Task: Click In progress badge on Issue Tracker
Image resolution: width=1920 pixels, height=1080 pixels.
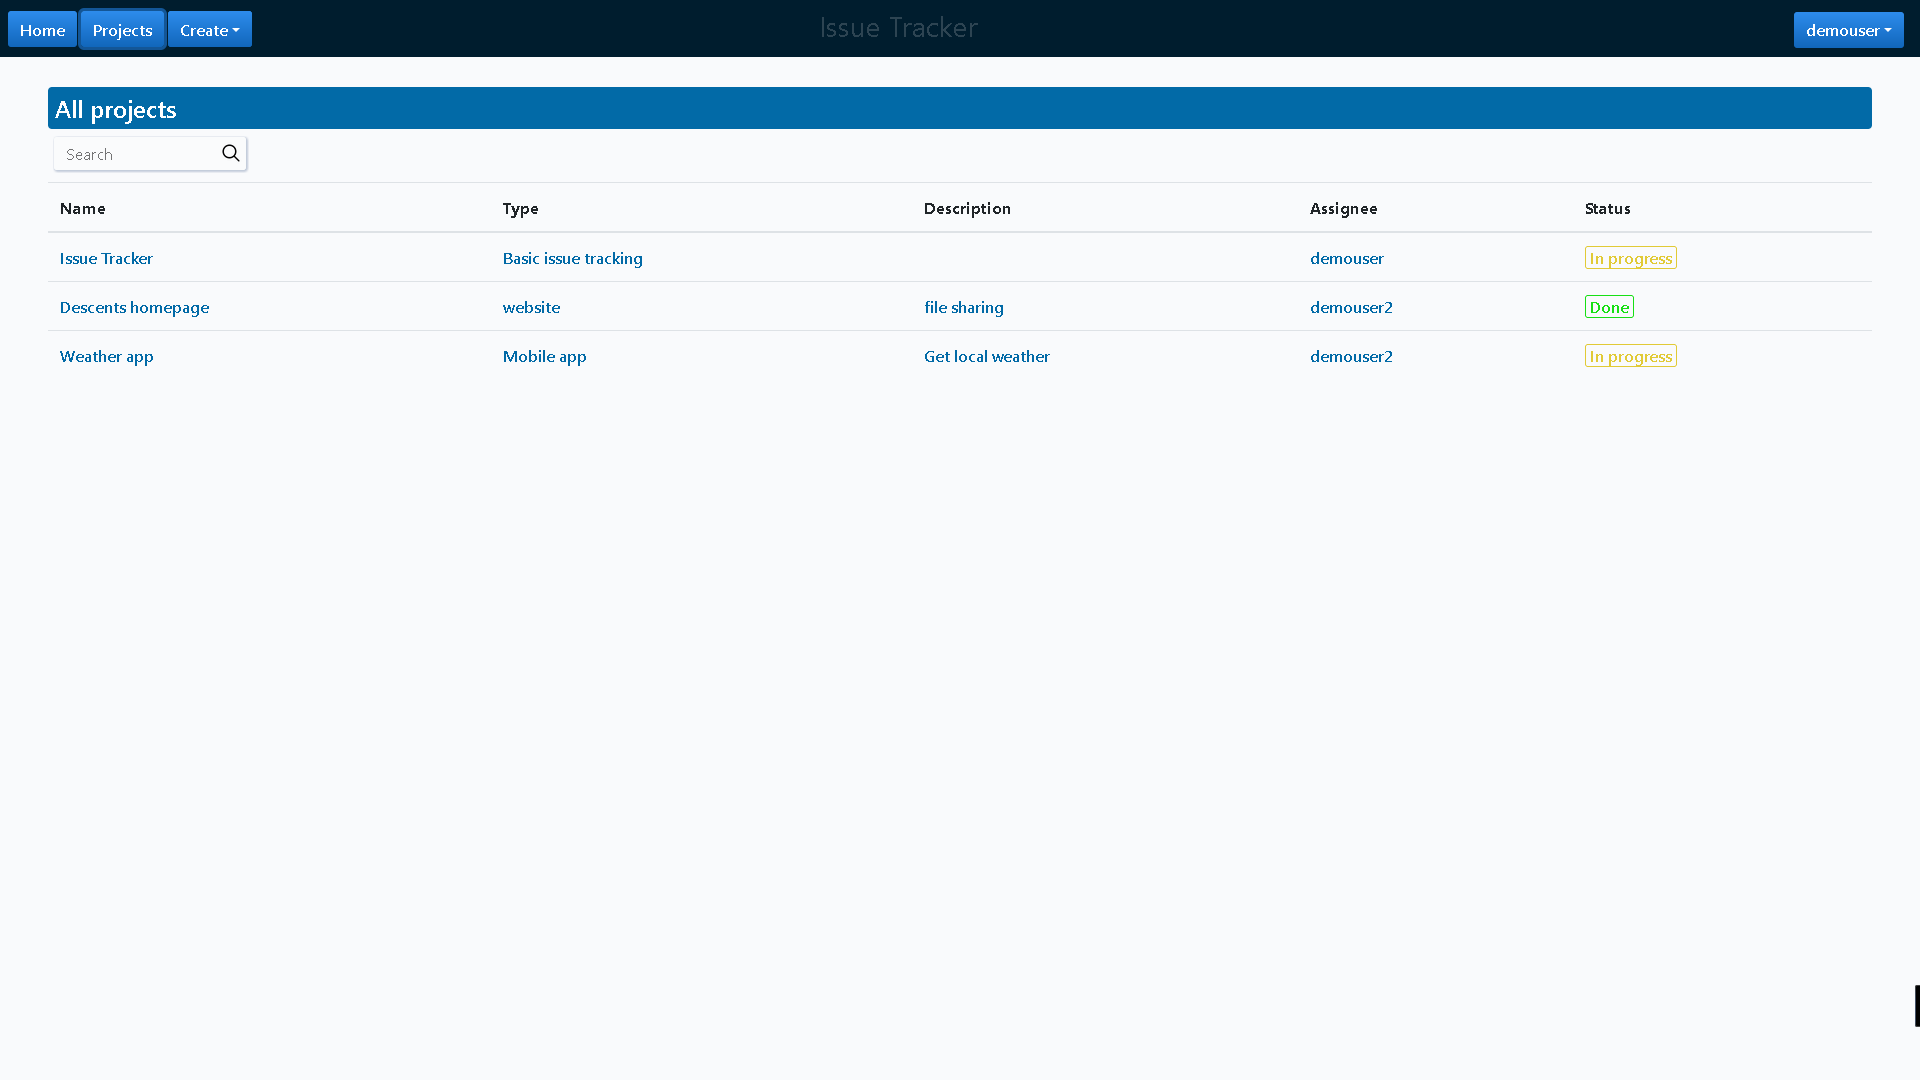Action: coord(1630,258)
